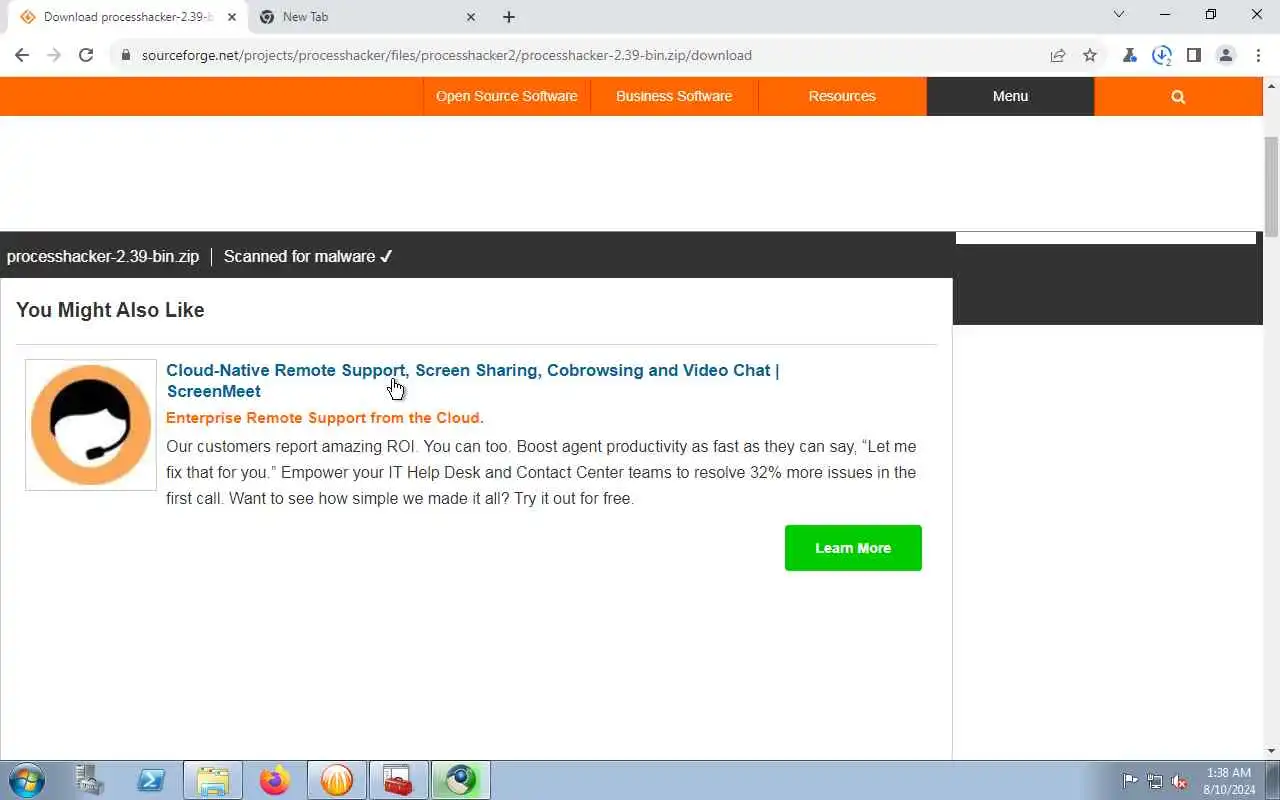Screen dimensions: 1280x800
Task: Click the ScreenMeet headset logo thumbnail
Action: (x=91, y=425)
